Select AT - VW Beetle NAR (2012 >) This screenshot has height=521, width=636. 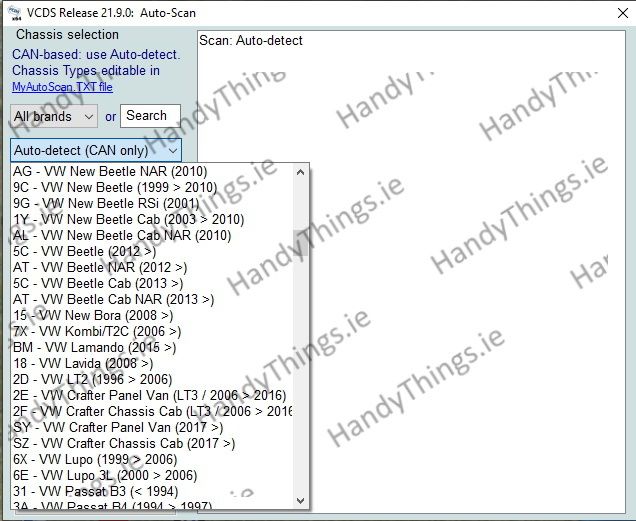(152, 267)
